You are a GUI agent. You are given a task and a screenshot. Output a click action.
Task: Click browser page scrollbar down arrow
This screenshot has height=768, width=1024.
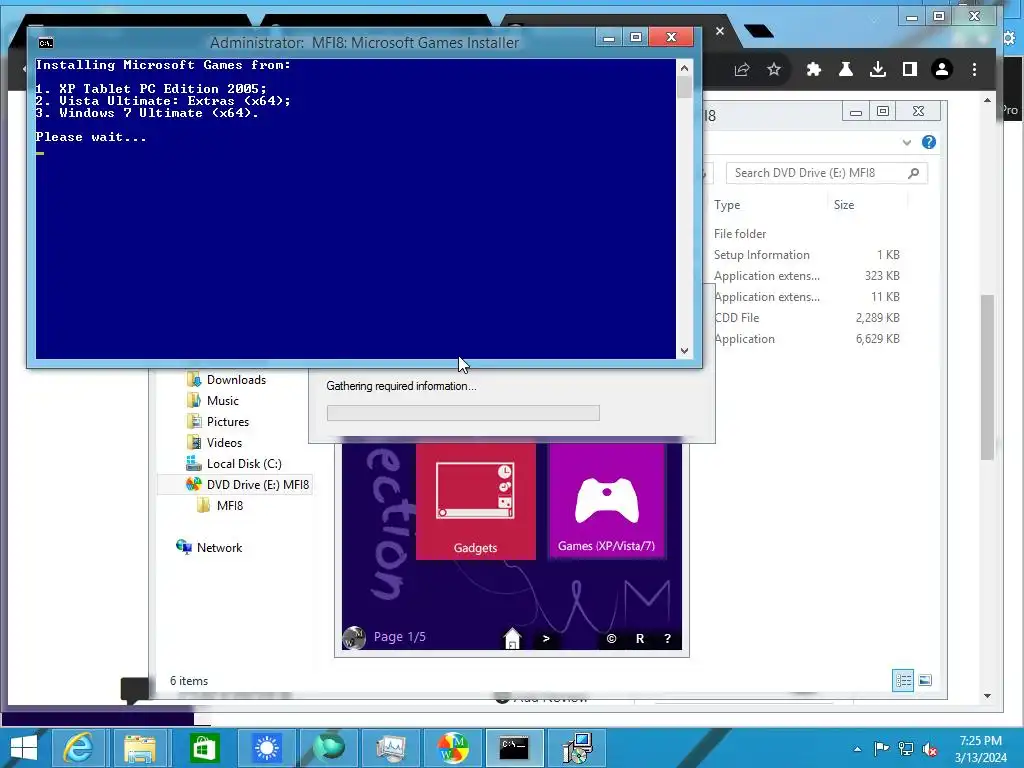pyautogui.click(x=987, y=696)
